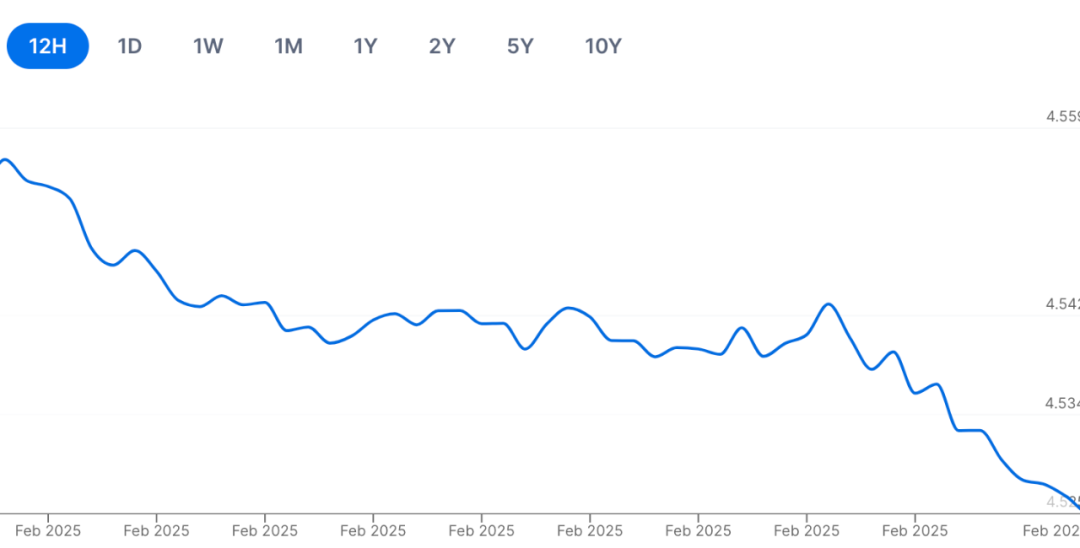The image size is (1080, 548).
Task: Click the top horizontal gridline of chart
Action: pyautogui.click(x=500, y=129)
